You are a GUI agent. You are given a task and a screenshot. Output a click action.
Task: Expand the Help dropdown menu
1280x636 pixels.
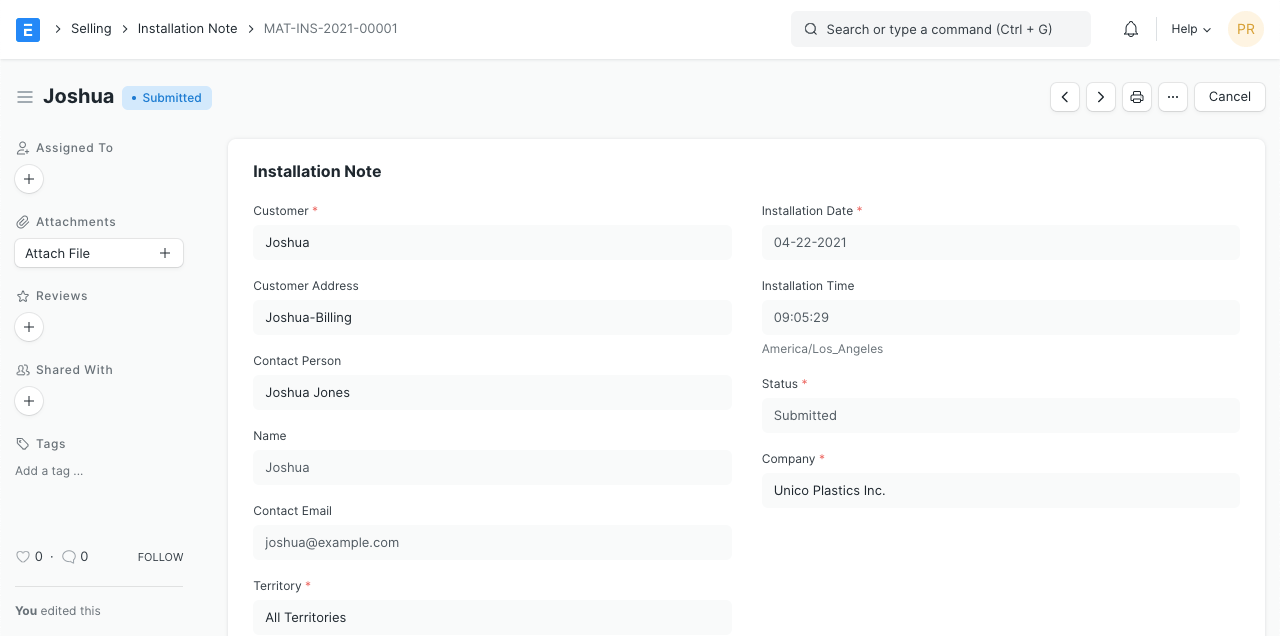click(1191, 29)
